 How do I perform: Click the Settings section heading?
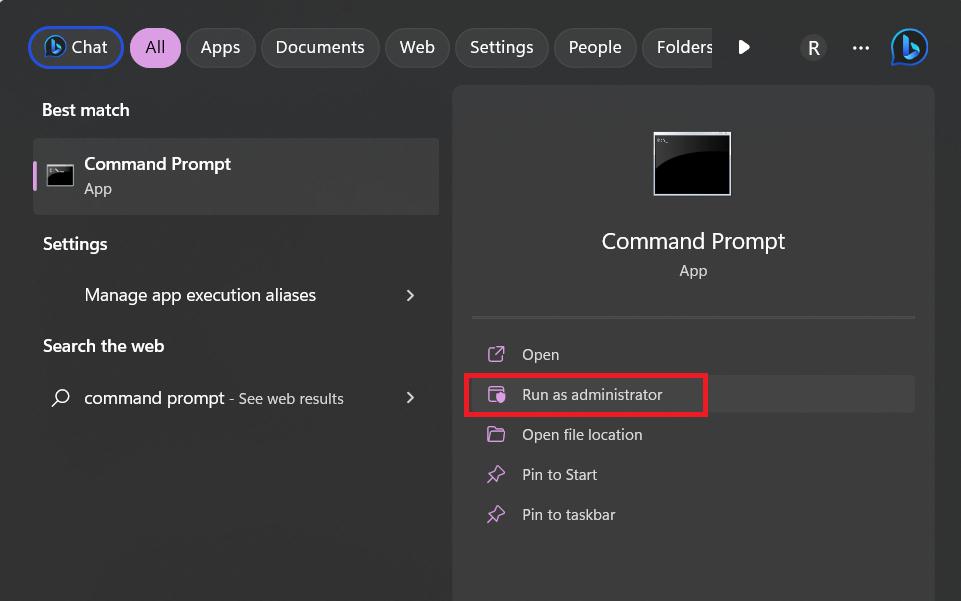(75, 244)
